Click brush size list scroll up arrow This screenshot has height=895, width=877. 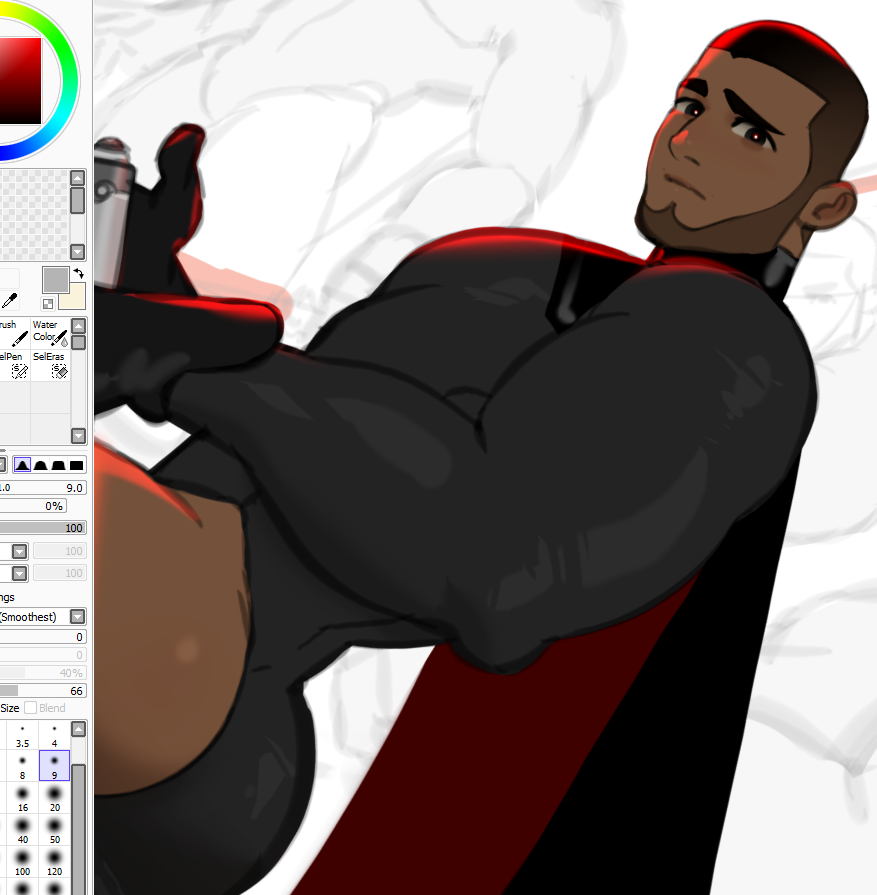79,729
